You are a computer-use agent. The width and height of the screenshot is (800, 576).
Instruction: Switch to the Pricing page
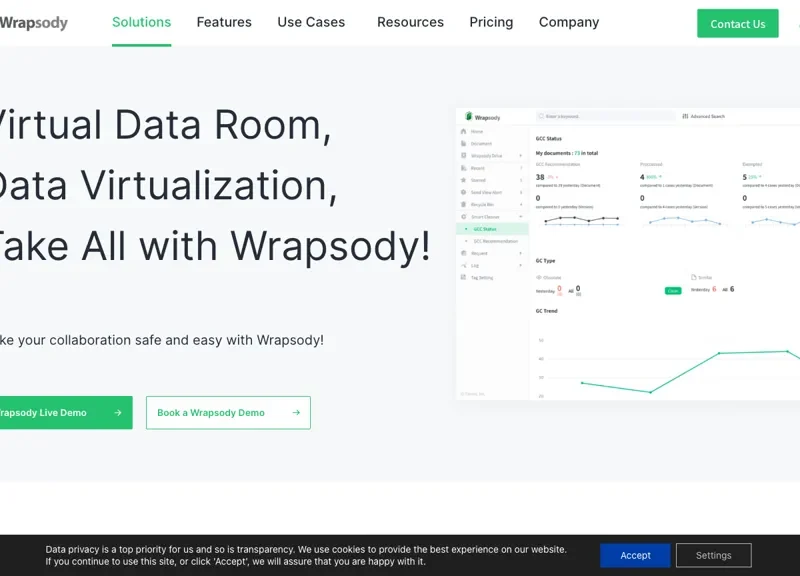pyautogui.click(x=491, y=22)
